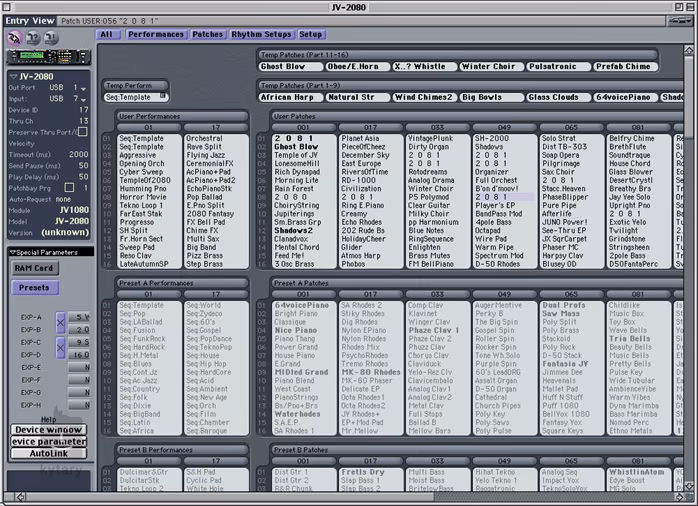Select the Prefab Chime temp patch

tap(625, 66)
